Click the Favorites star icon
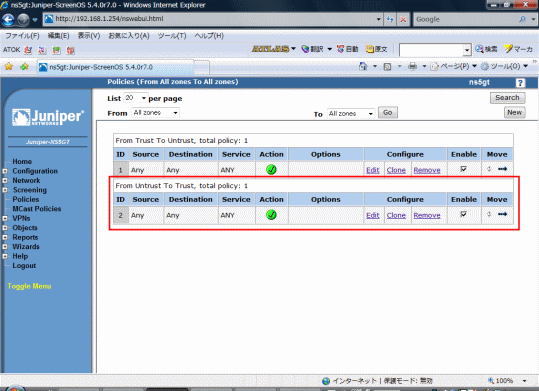The height and width of the screenshot is (391, 539). point(9,66)
